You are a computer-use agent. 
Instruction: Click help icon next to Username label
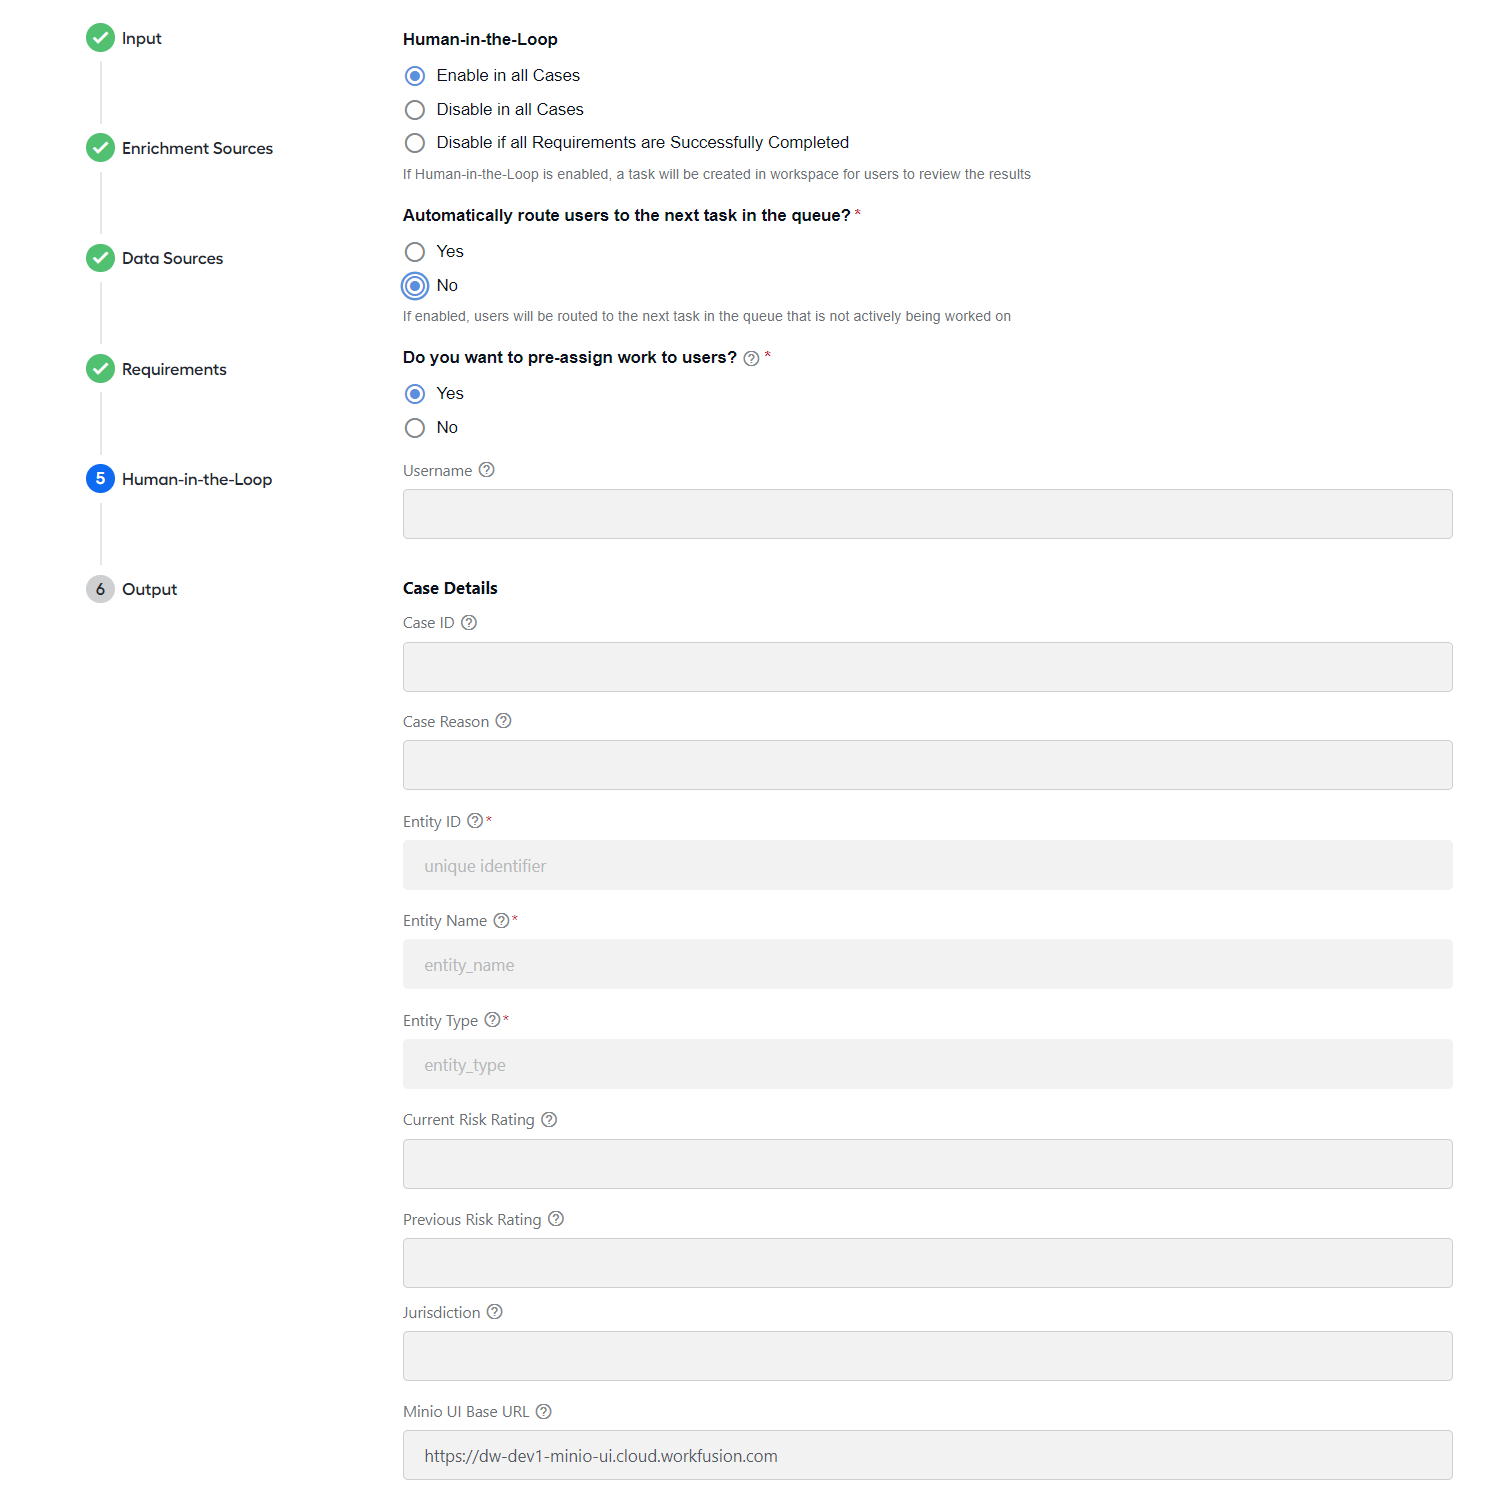click(486, 470)
